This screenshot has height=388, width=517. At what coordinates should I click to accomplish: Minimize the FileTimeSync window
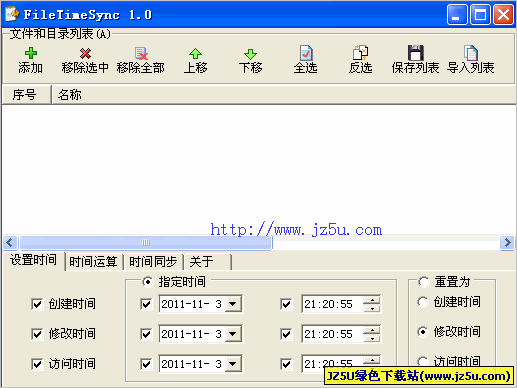(457, 14)
